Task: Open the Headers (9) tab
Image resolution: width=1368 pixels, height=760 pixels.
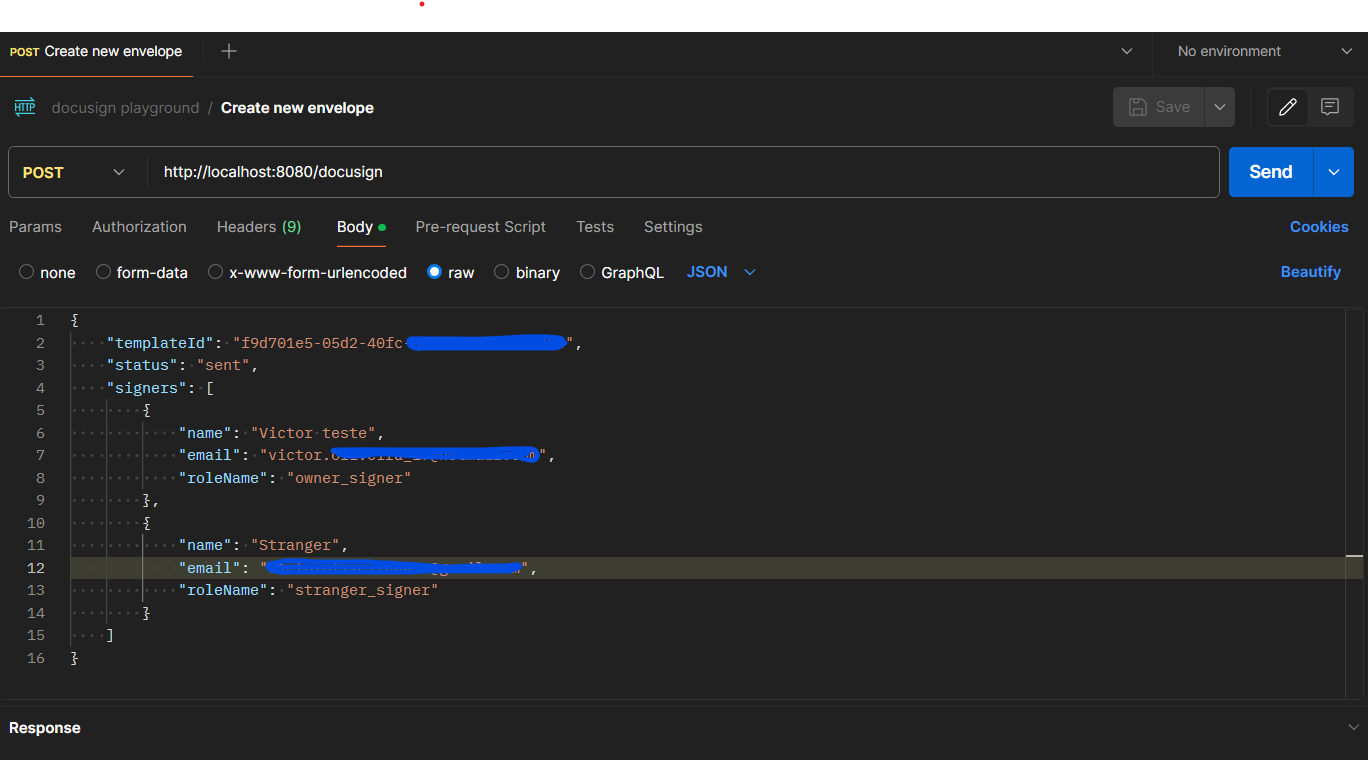Action: (259, 227)
